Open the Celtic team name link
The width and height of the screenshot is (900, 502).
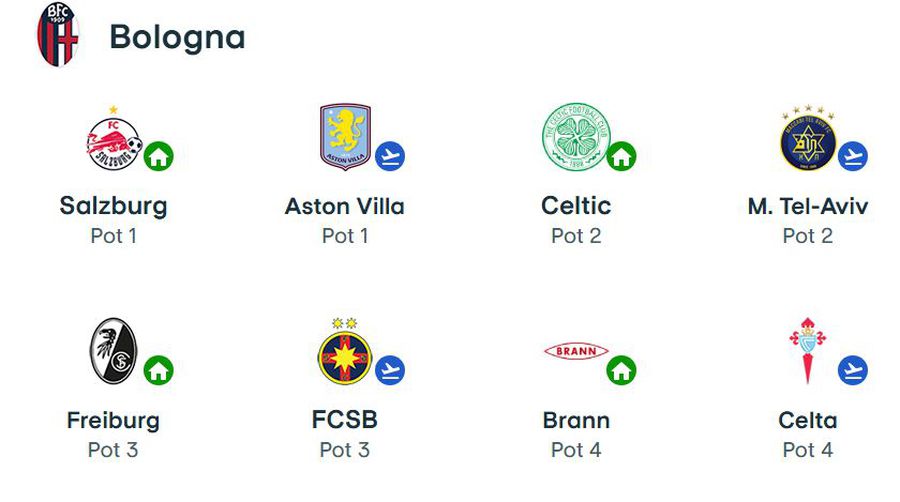[576, 206]
